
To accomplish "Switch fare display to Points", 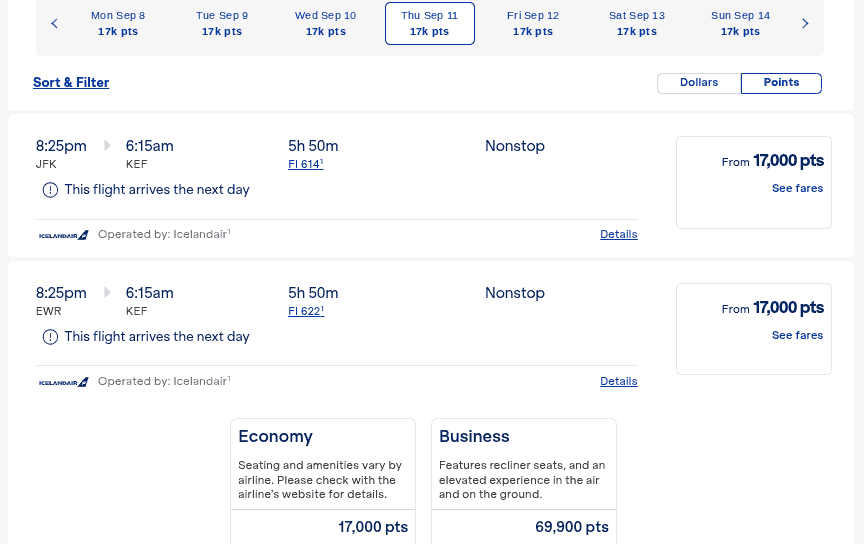I will coord(781,83).
